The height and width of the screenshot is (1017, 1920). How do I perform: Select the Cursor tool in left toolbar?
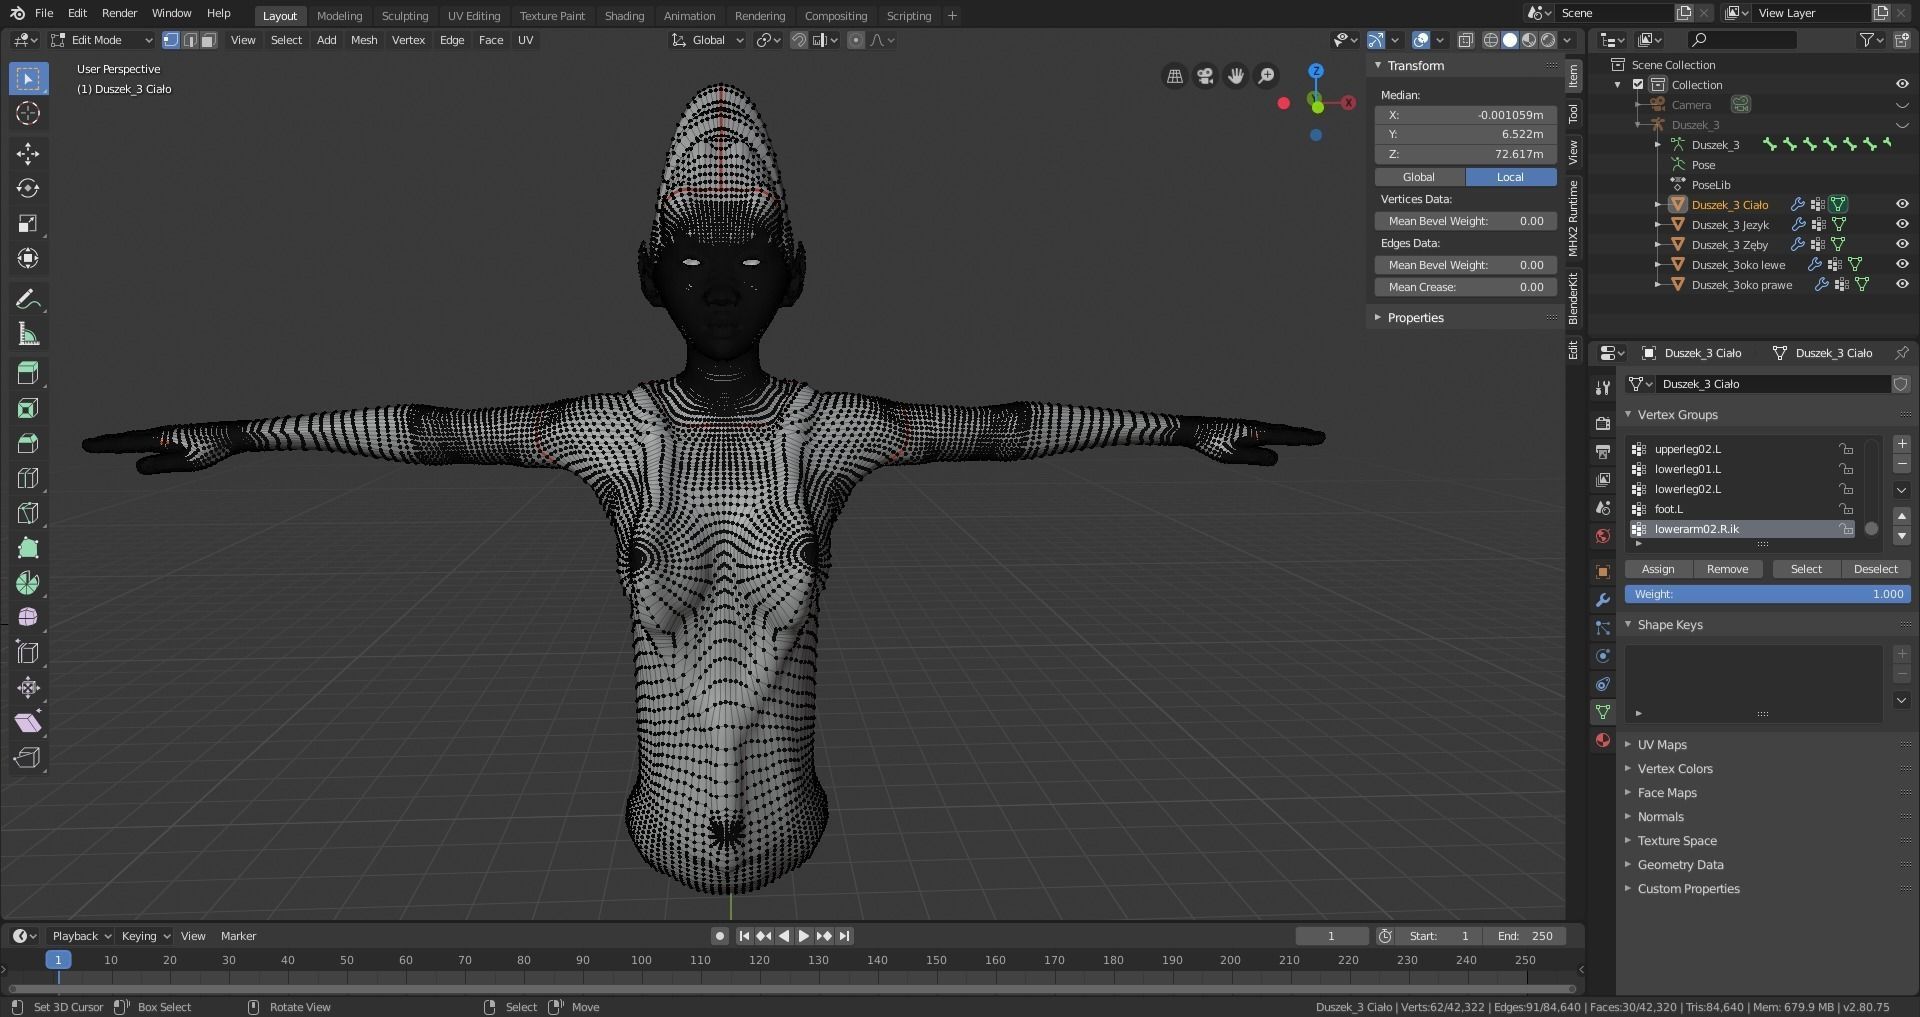(28, 113)
